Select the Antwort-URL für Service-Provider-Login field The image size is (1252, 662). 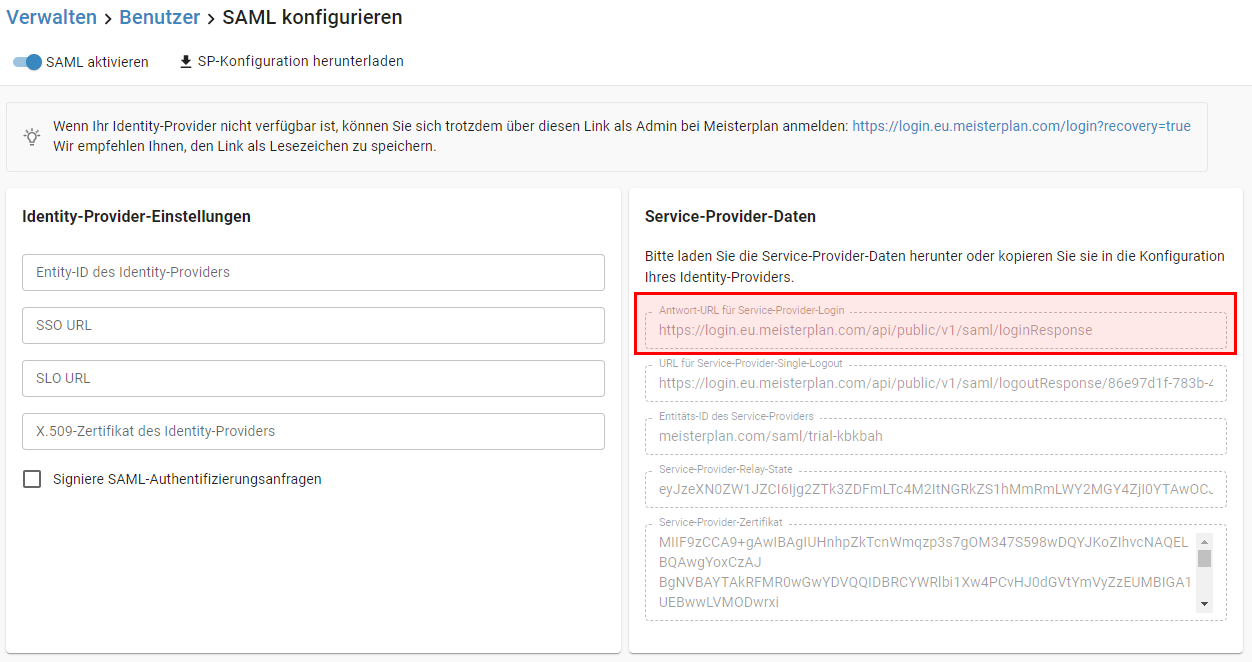point(936,329)
